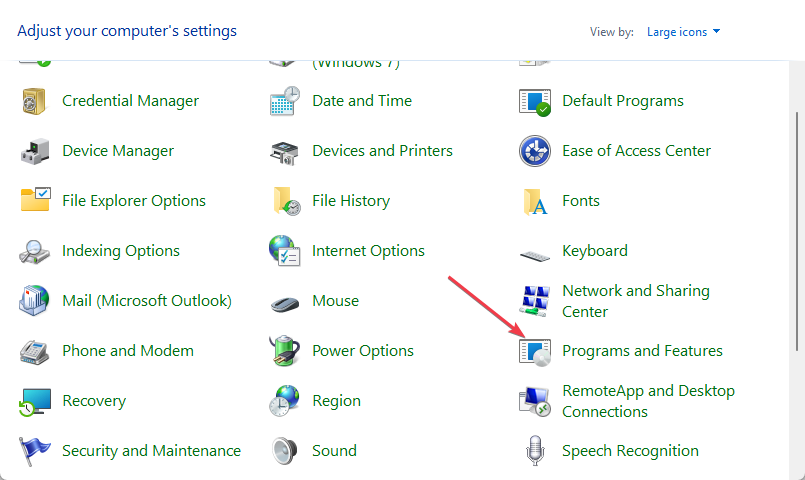Select the Mail (Microsoft Outlook) link

click(x=147, y=301)
